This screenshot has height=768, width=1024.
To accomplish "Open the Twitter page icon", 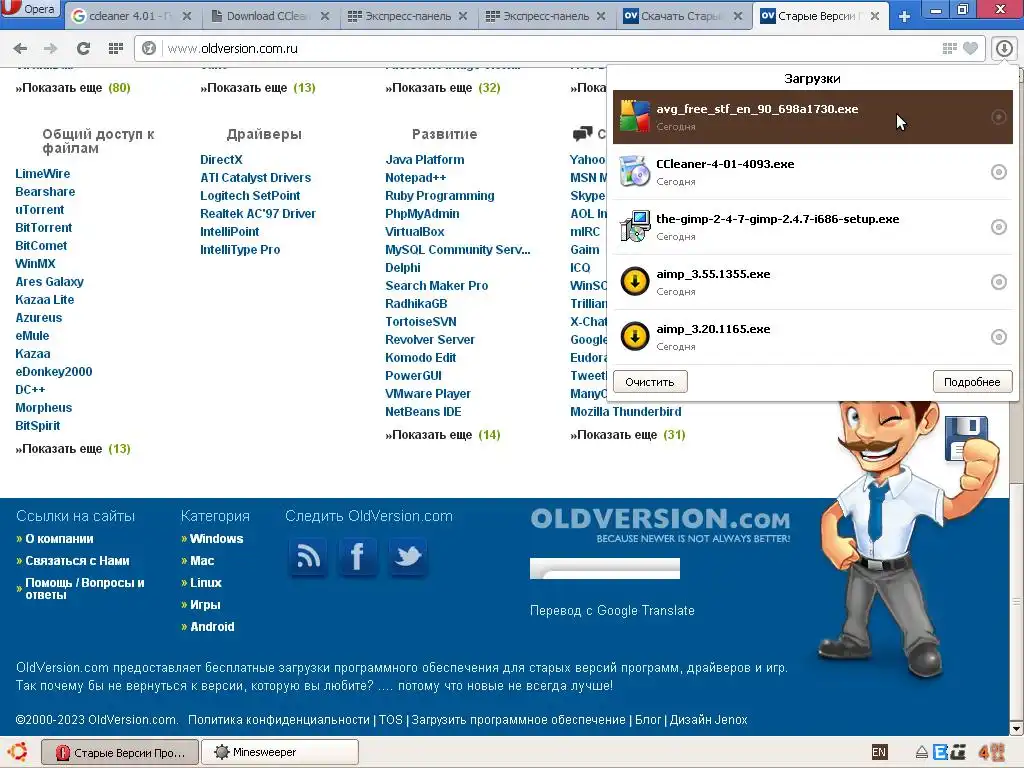I will click(x=408, y=557).
